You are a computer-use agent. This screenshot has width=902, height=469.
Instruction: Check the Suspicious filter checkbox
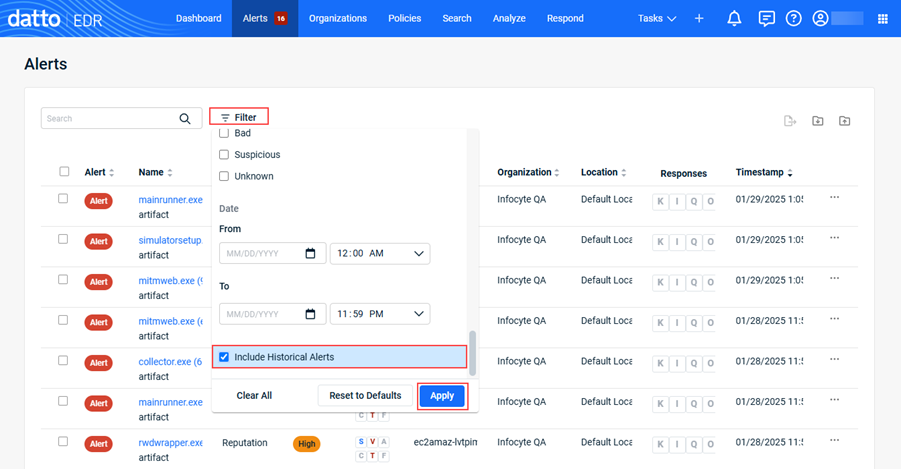click(x=224, y=155)
